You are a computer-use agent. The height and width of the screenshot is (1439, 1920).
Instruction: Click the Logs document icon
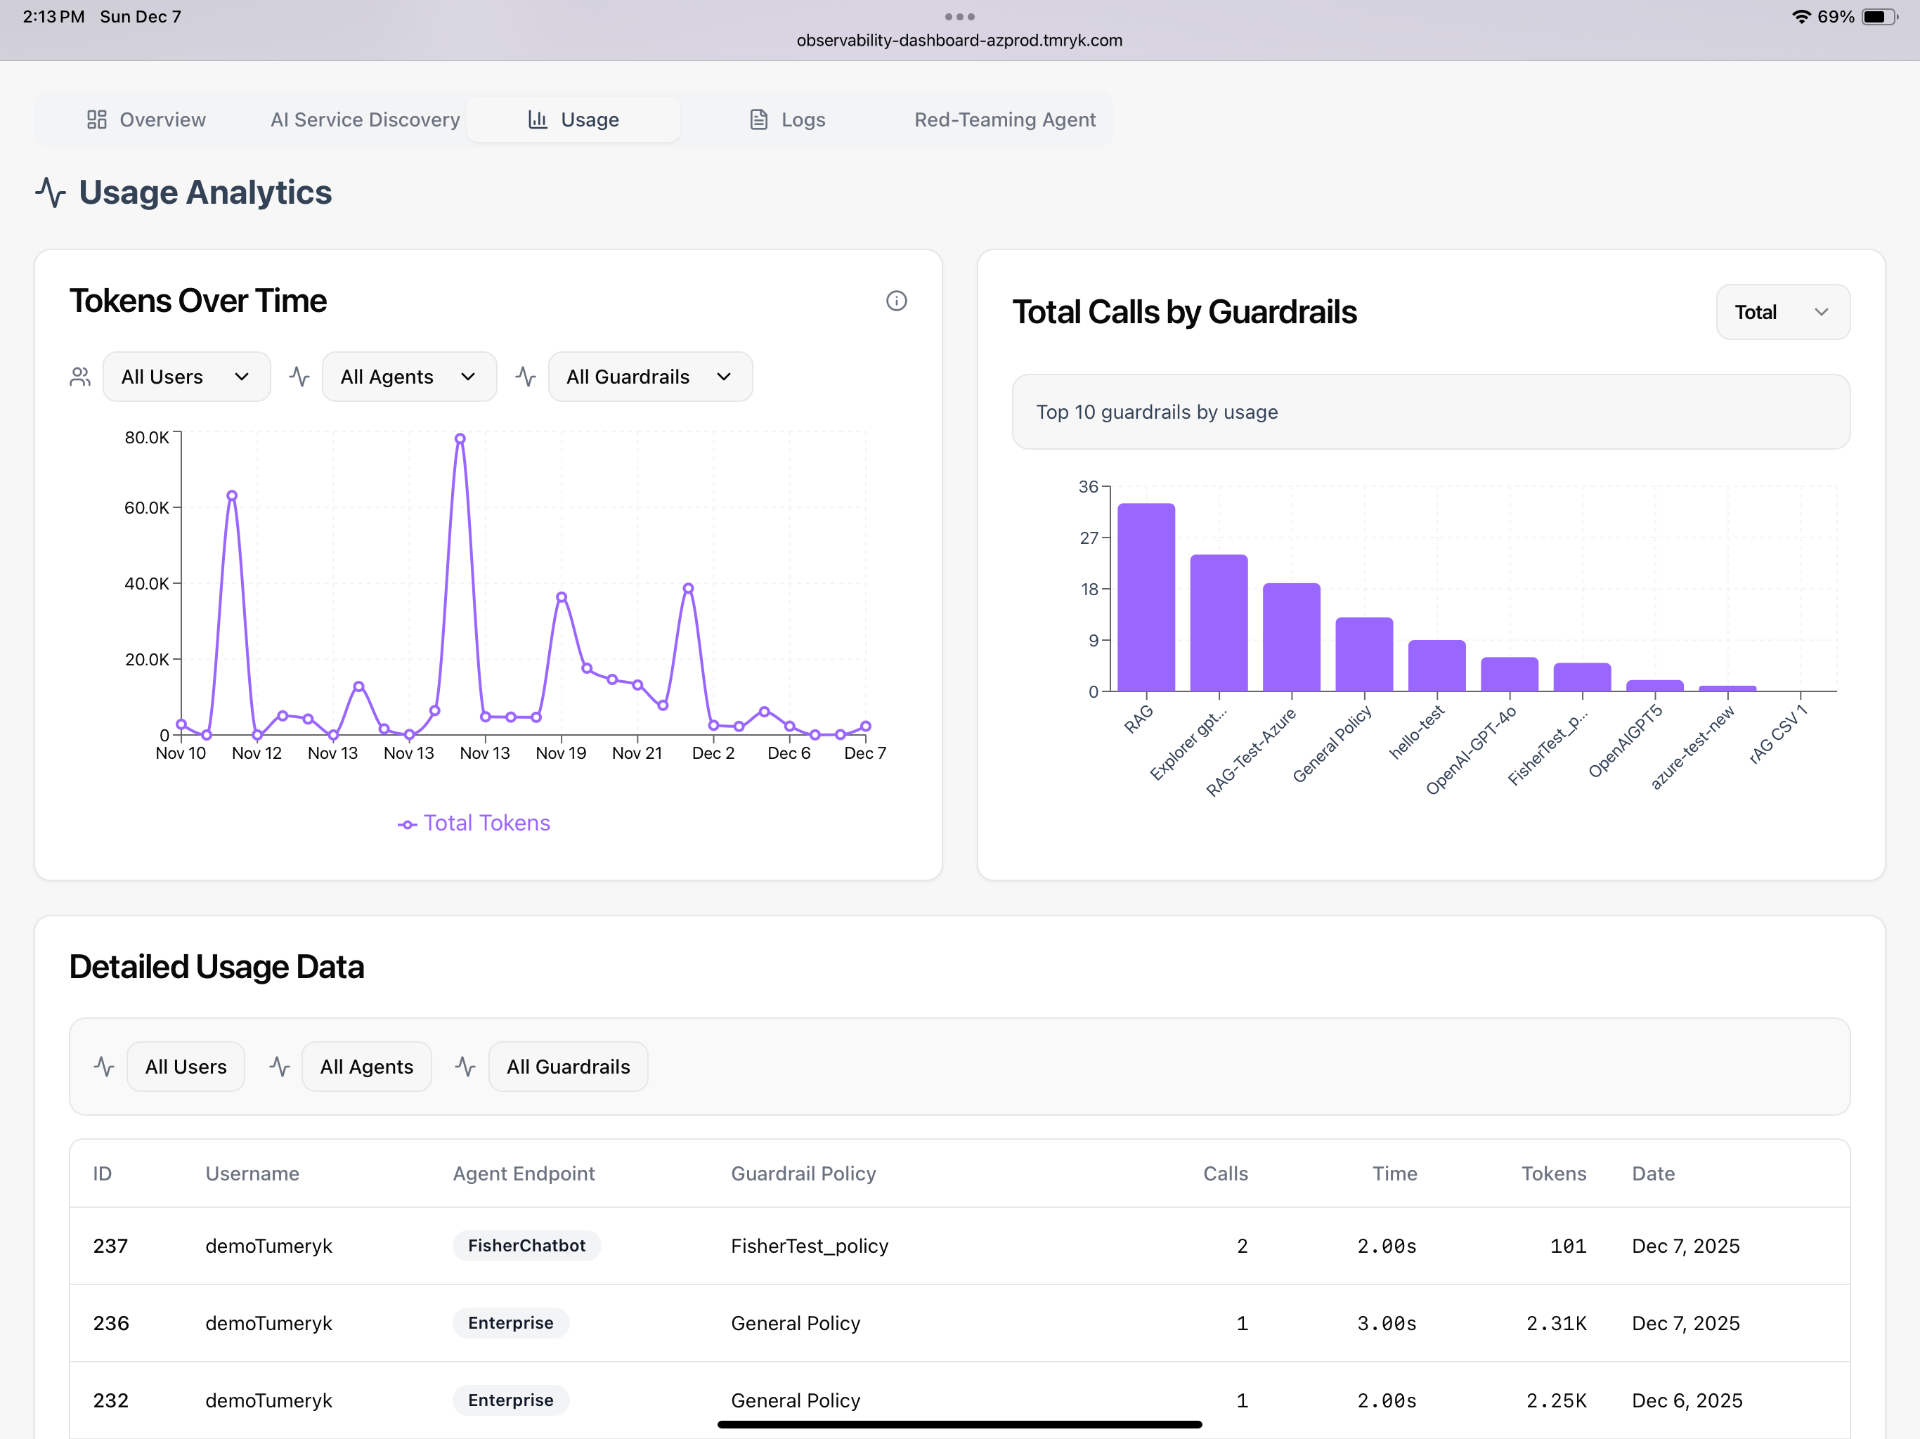(x=759, y=119)
